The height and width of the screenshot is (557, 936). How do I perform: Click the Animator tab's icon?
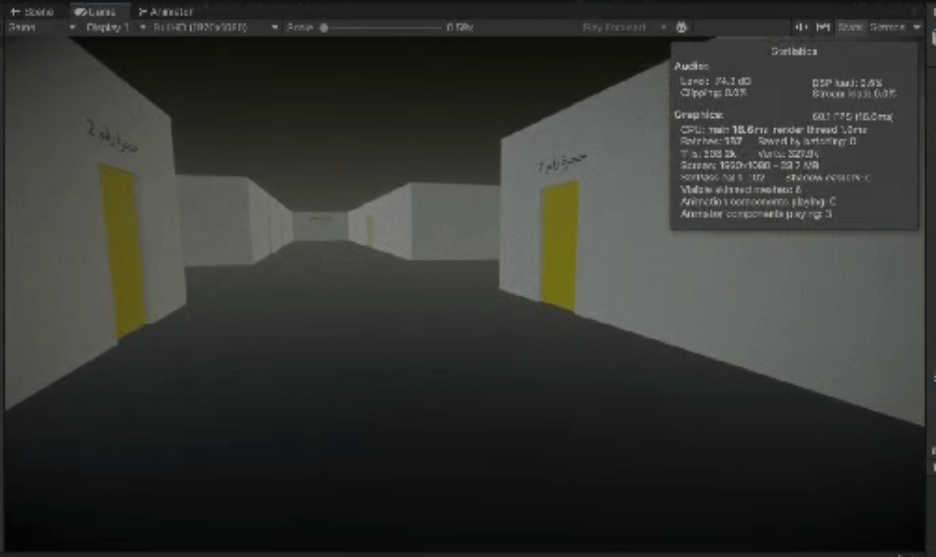coord(143,11)
